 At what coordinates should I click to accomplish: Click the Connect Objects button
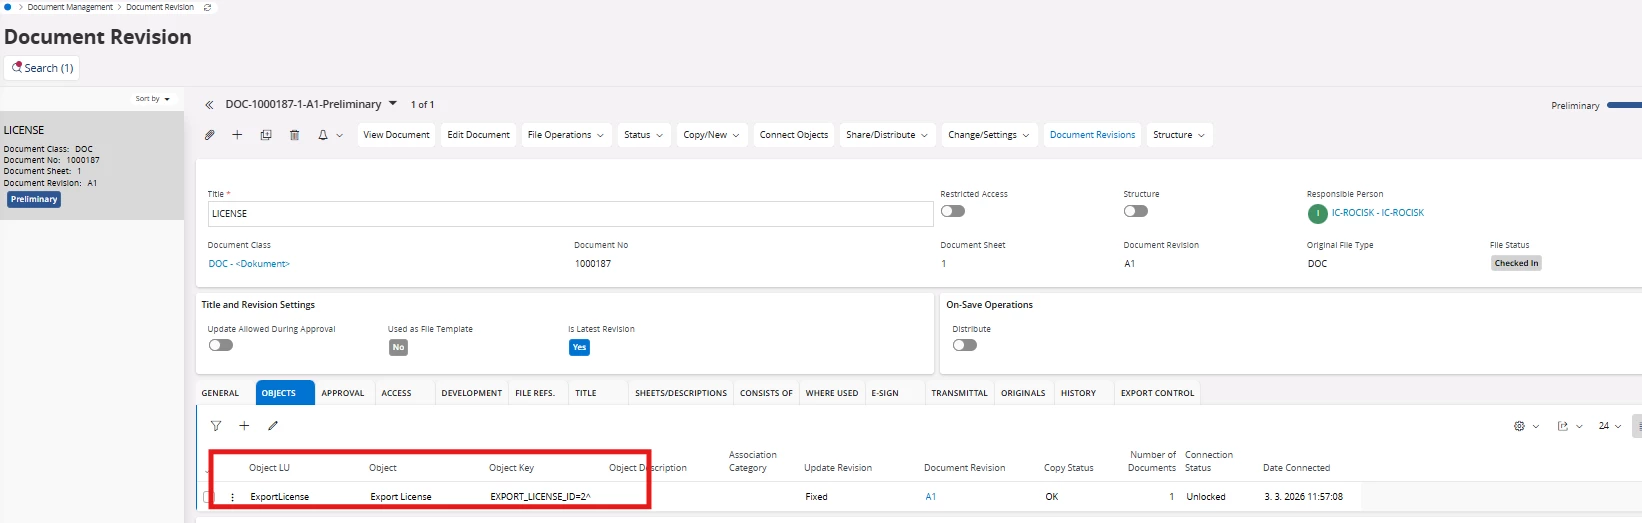point(794,135)
